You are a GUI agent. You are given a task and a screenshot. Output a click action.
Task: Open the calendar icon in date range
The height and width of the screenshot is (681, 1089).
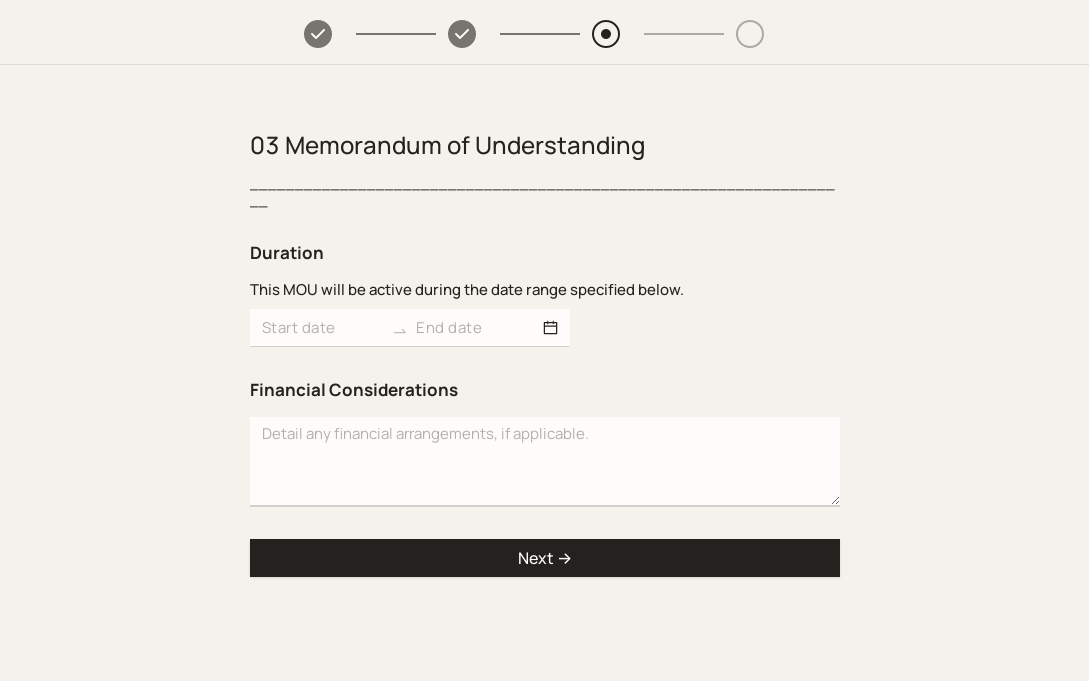pyautogui.click(x=550, y=328)
